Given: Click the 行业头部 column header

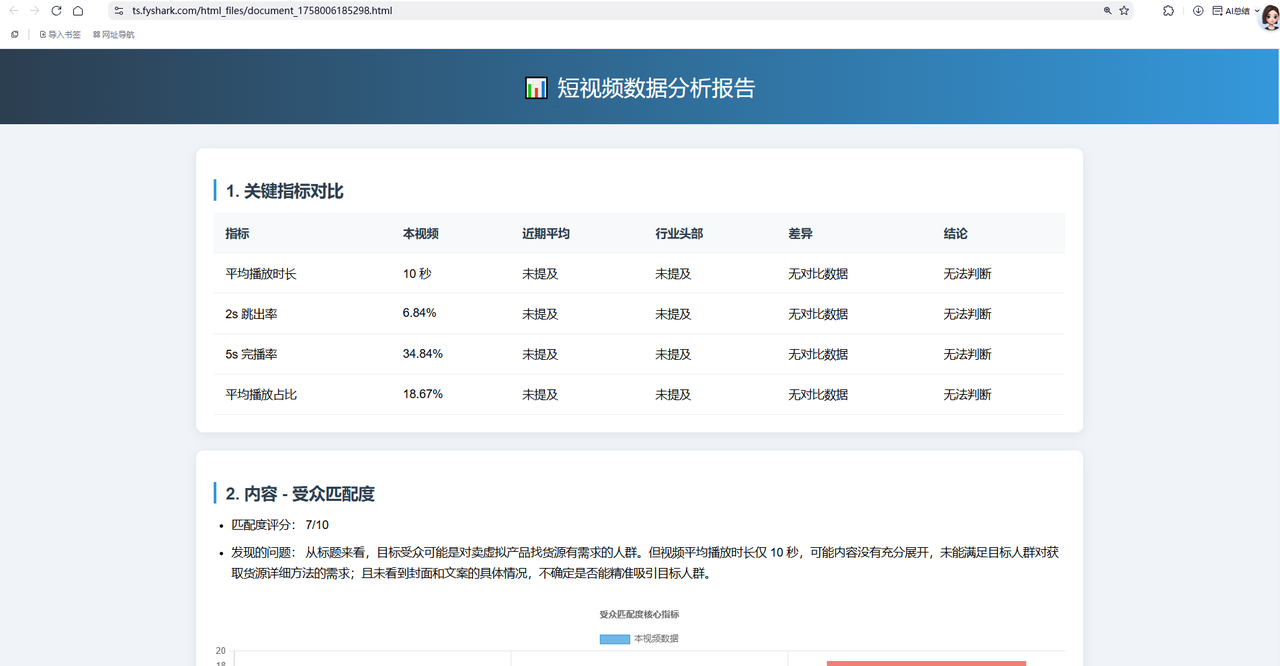Looking at the screenshot, I should [679, 233].
